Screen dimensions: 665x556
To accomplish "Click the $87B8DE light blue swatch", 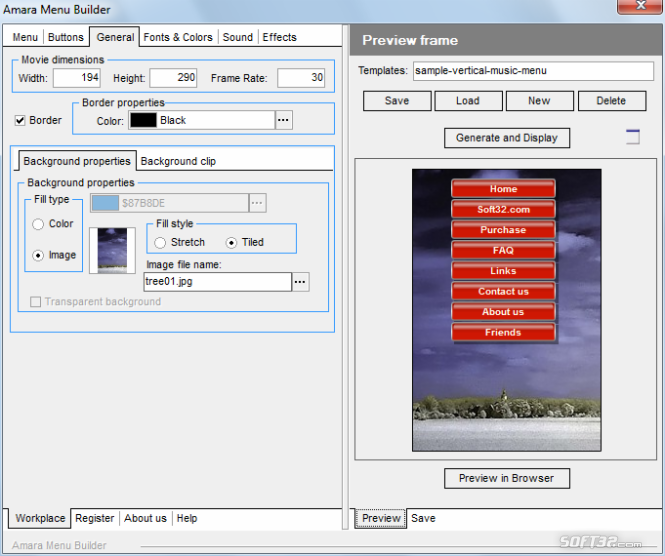I will 105,203.
